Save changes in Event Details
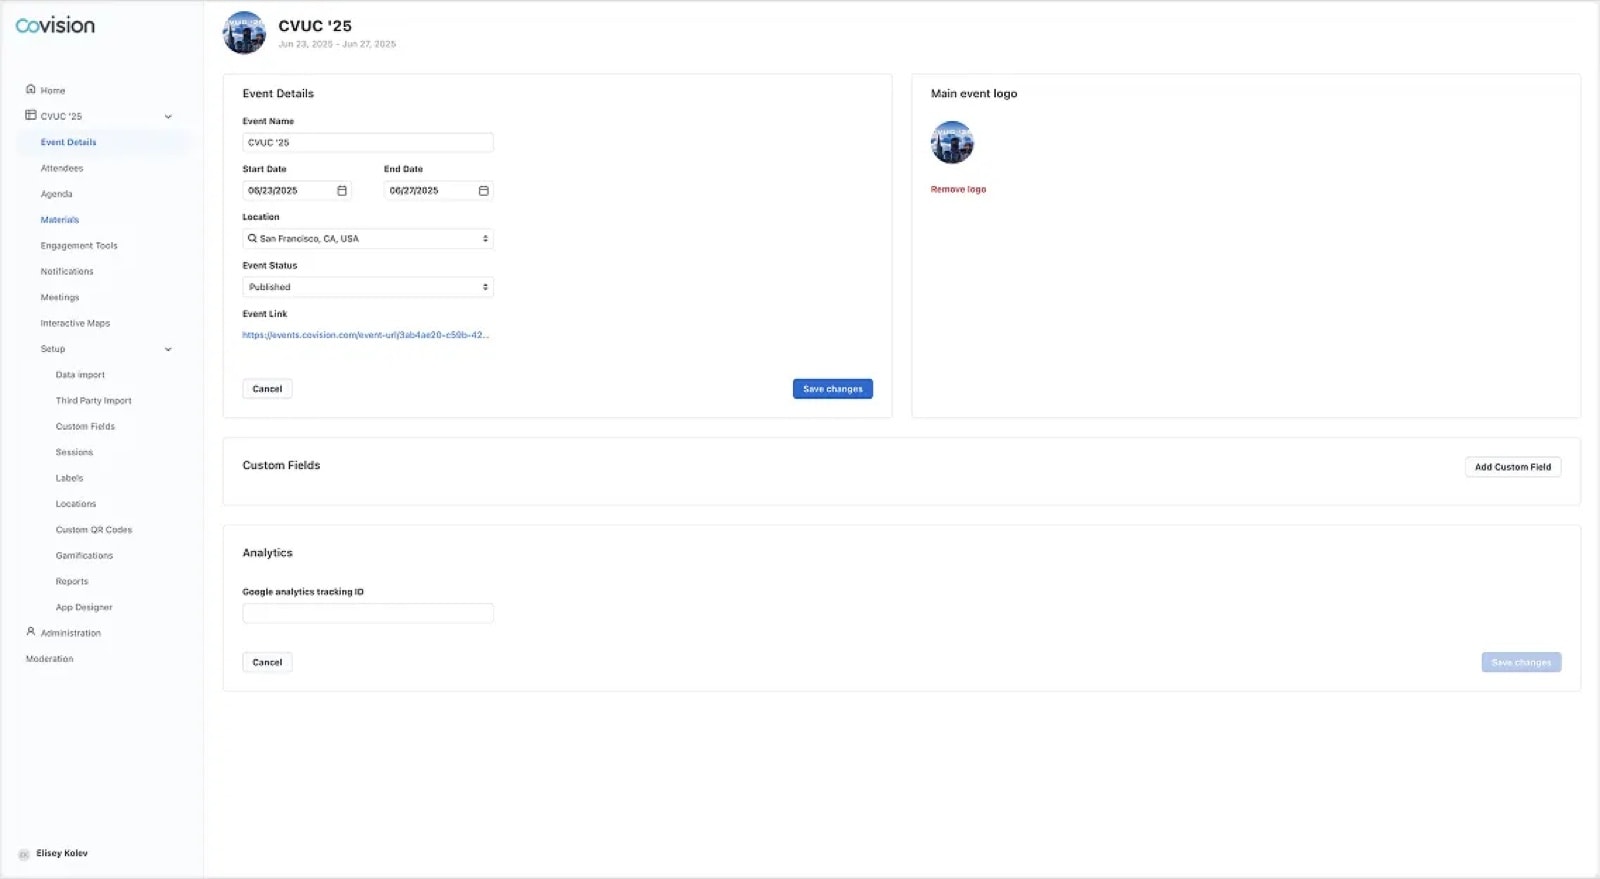The image size is (1600, 879). [833, 389]
